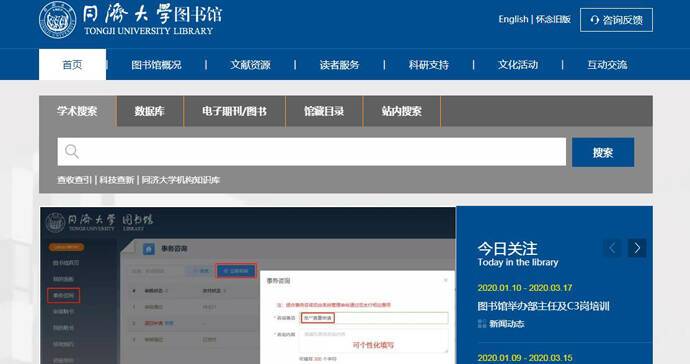
Task: Open the 查收查引 link
Action: [74, 180]
